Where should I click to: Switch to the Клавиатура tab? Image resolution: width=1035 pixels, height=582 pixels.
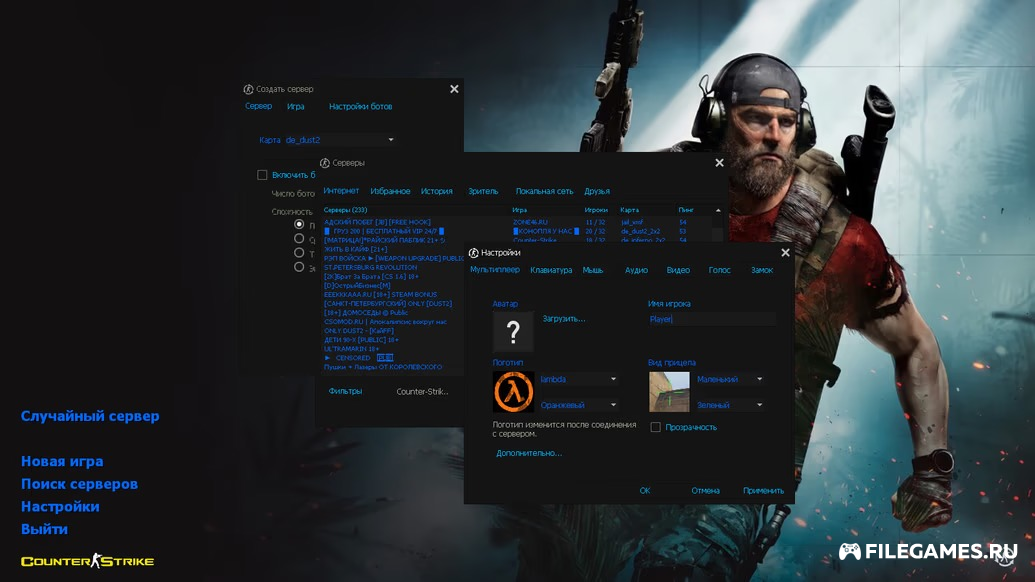click(551, 270)
